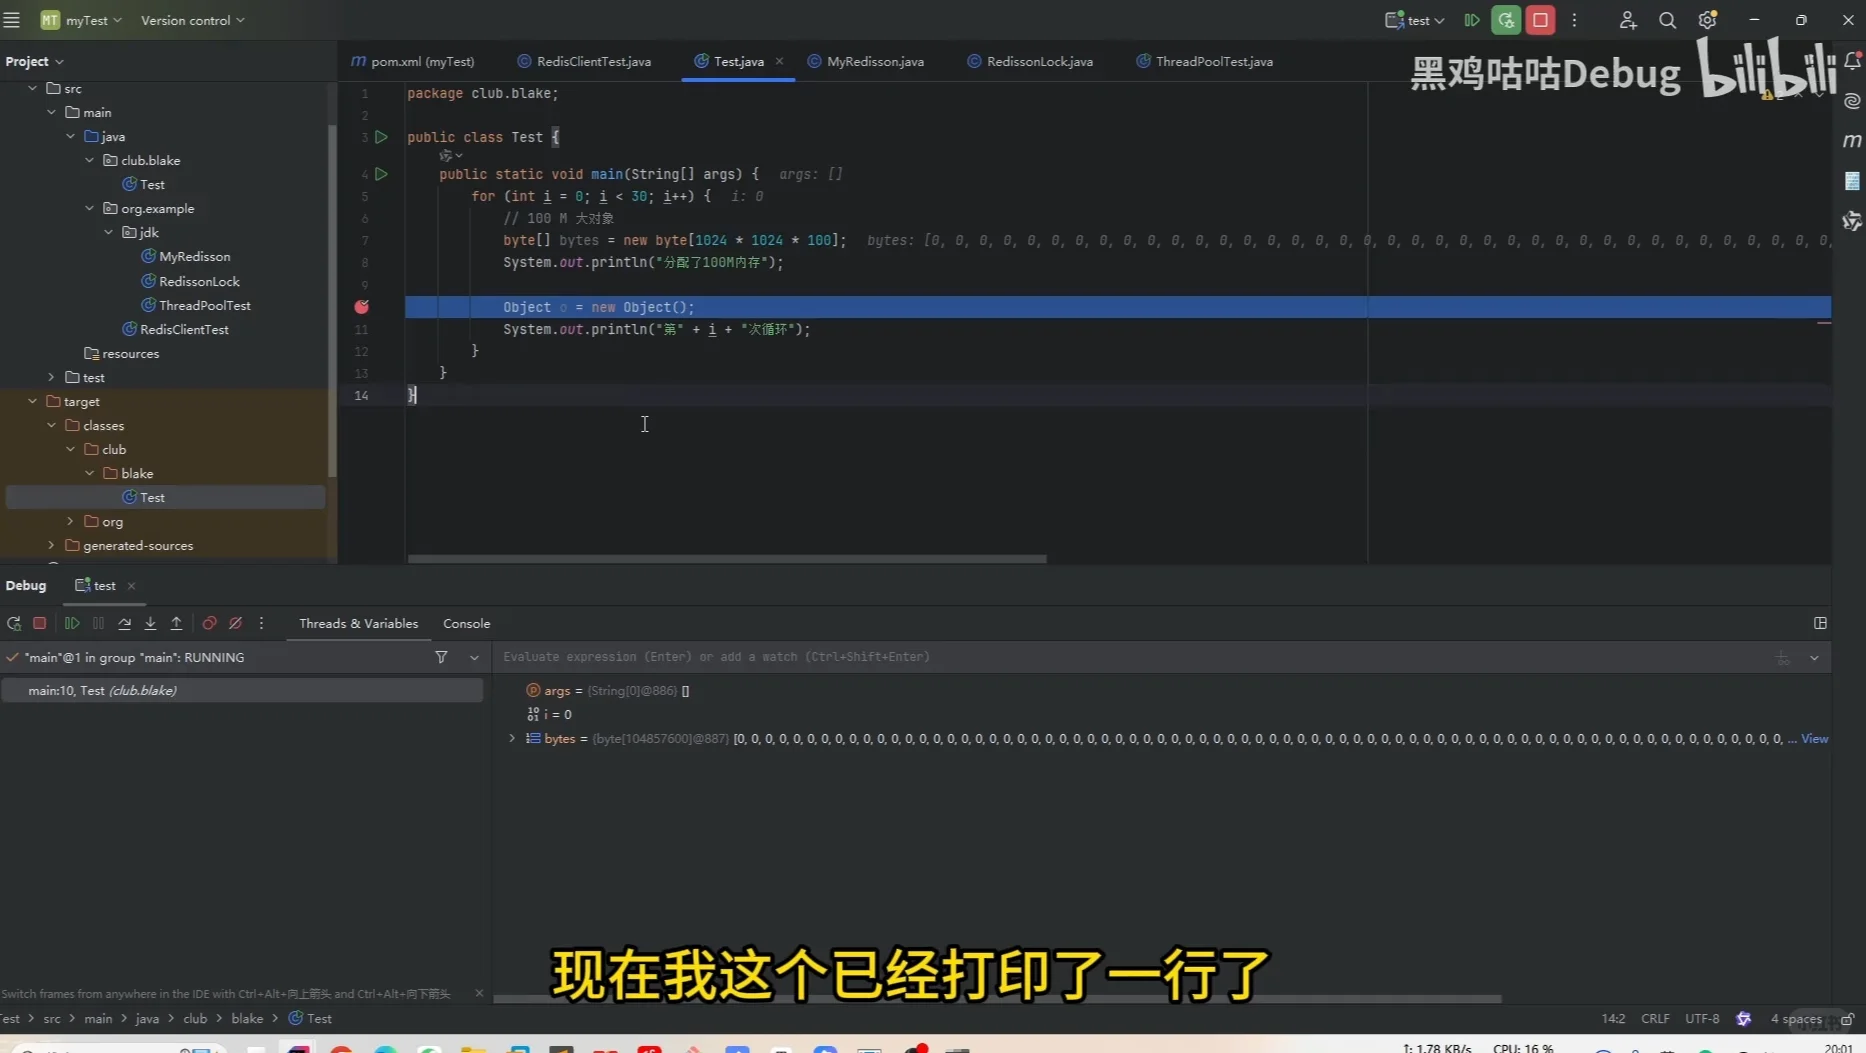Switch to the Console tab
Screen dimensions: 1866x1053
coord(466,623)
